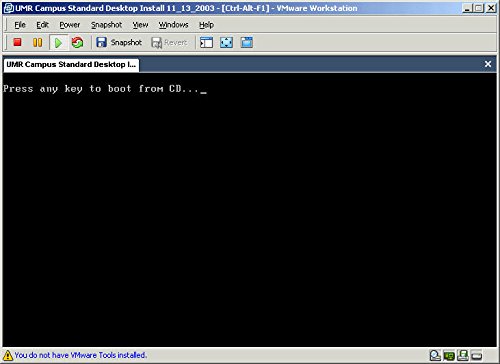Open the View menu
The image size is (500, 364).
click(140, 25)
